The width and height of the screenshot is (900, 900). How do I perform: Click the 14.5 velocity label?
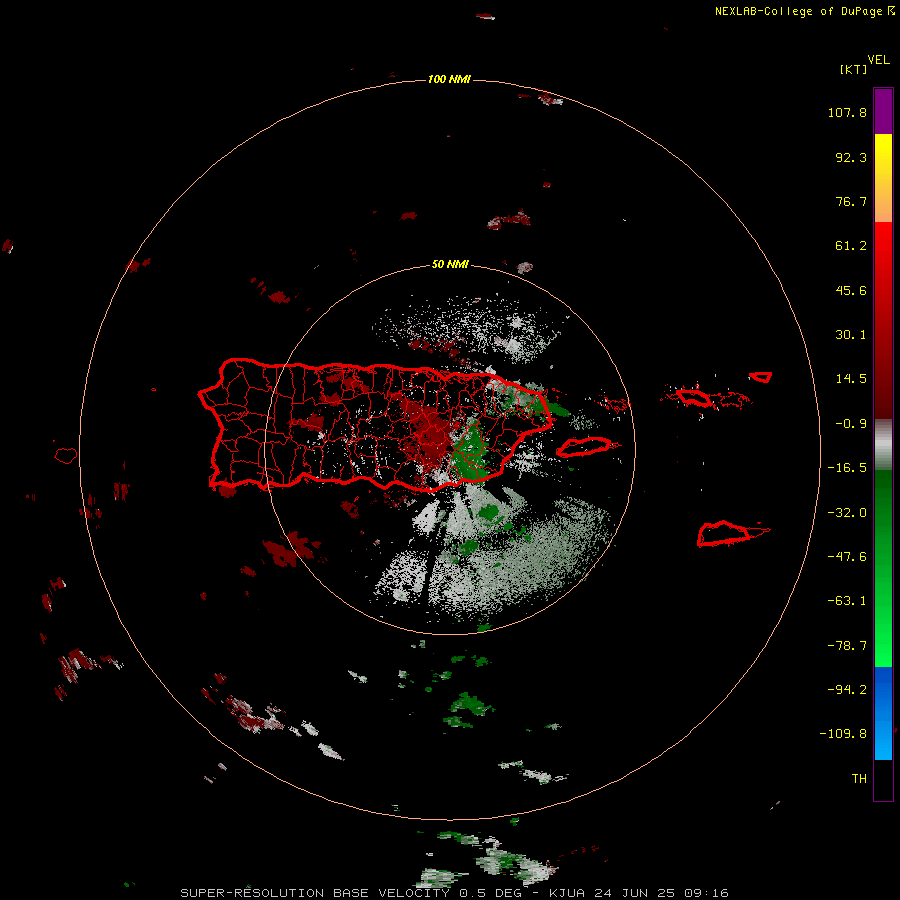(x=851, y=379)
